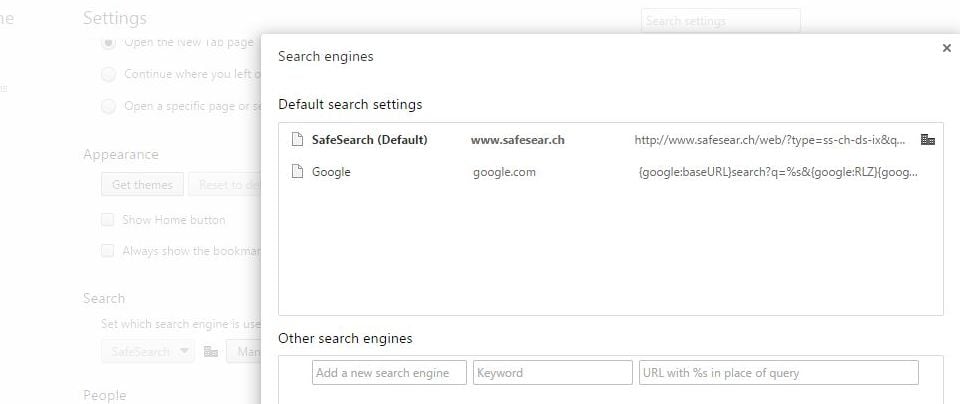Click the Add a new search engine field
This screenshot has width=960, height=404.
click(389, 373)
